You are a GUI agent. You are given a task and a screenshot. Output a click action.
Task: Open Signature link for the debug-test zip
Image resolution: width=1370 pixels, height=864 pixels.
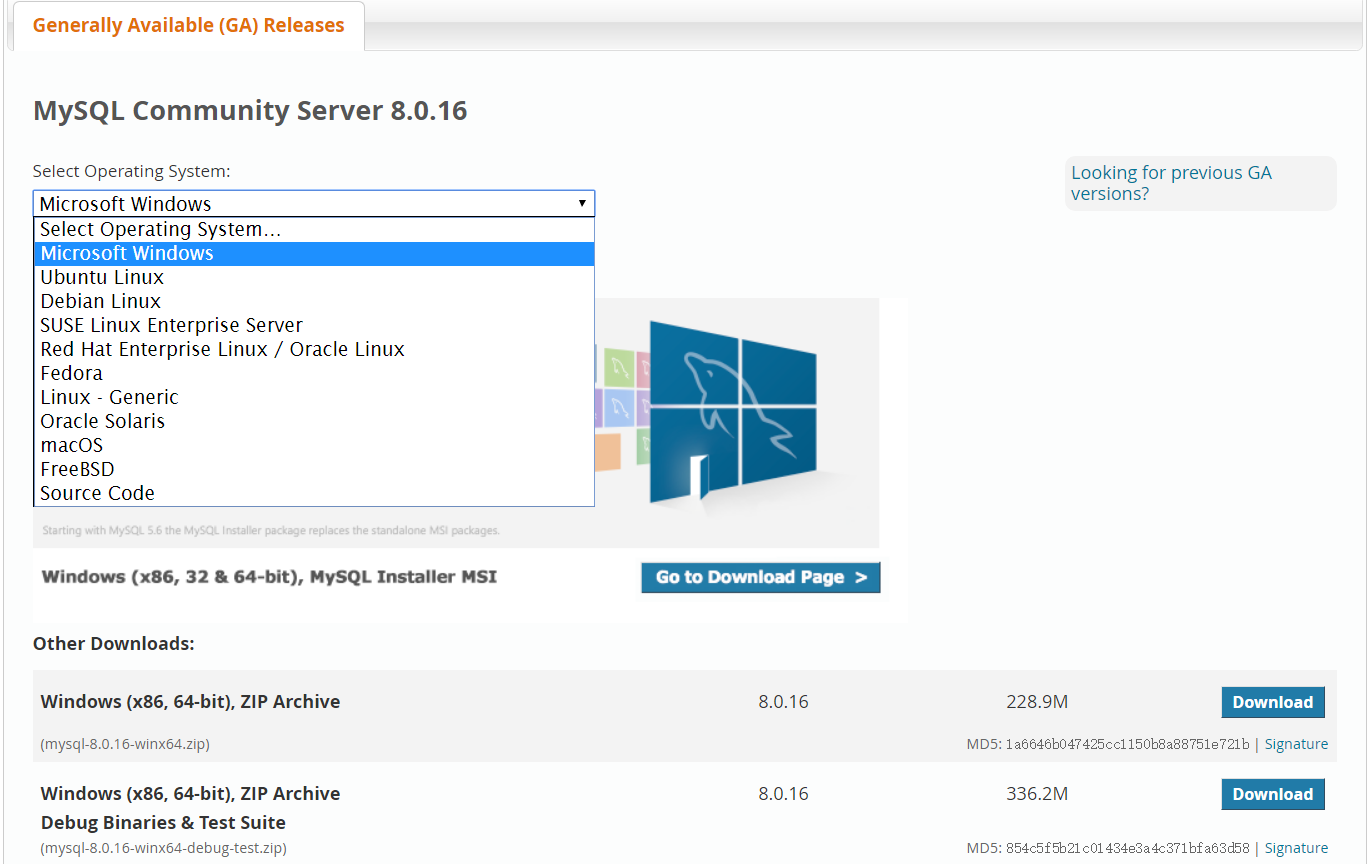coord(1296,848)
